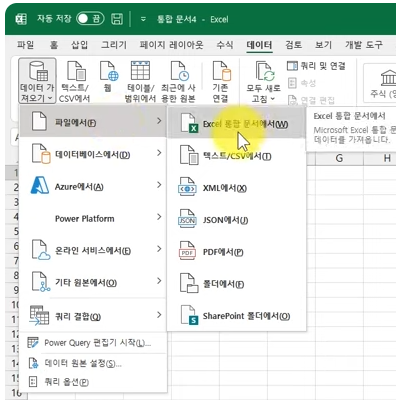This screenshot has height=400, width=396.
Task: Expand the Power Platform submenu
Action: click(93, 218)
